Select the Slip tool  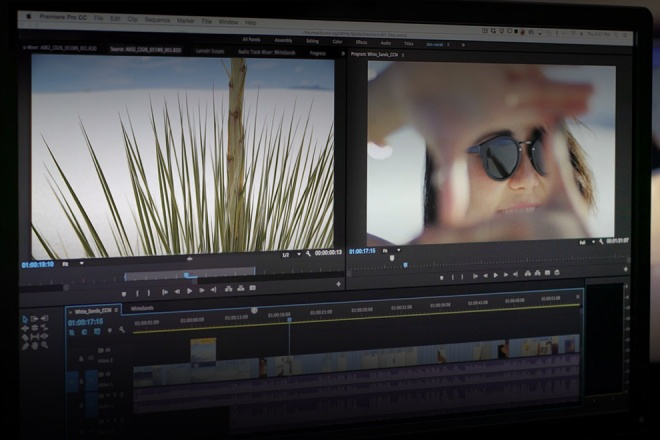point(35,337)
